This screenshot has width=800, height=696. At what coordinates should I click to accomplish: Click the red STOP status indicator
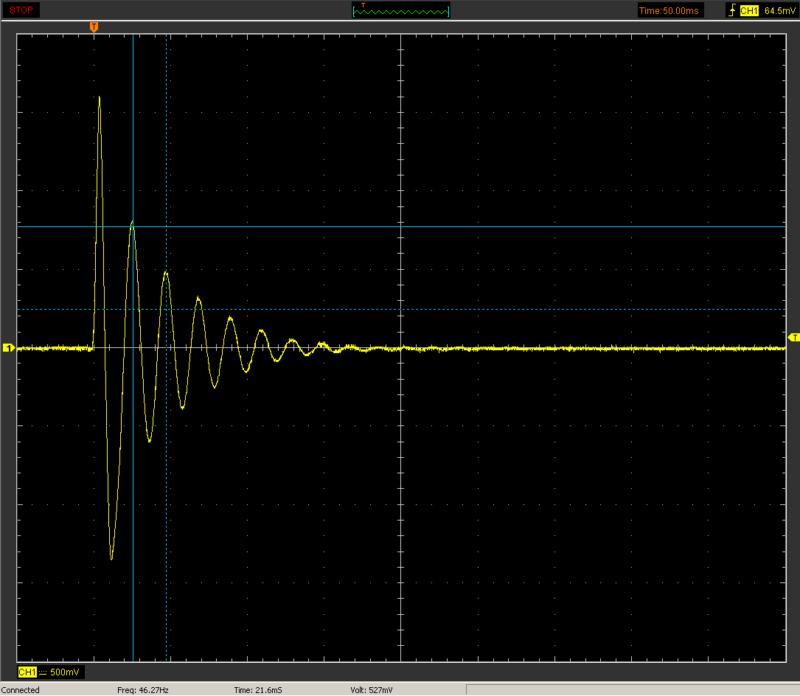click(21, 10)
